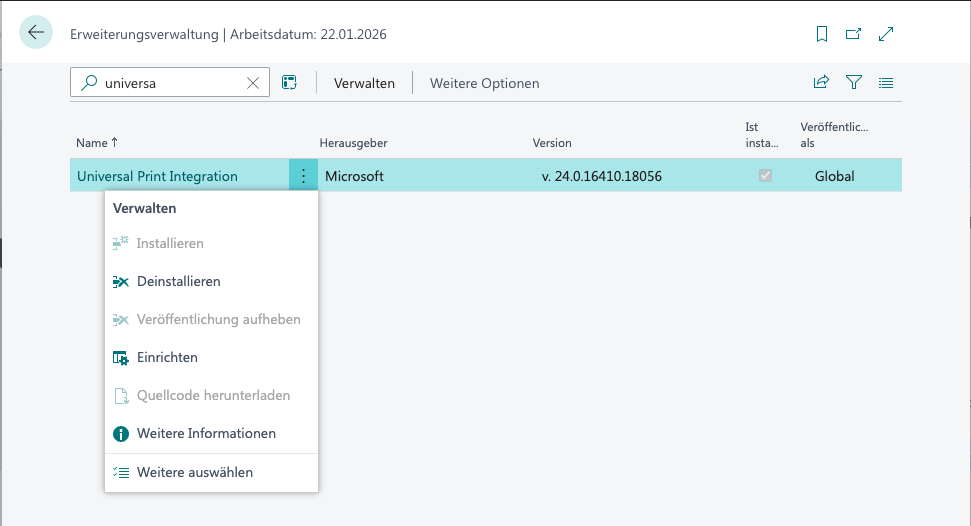Click the Weitere auswählen checklist icon

point(121,473)
